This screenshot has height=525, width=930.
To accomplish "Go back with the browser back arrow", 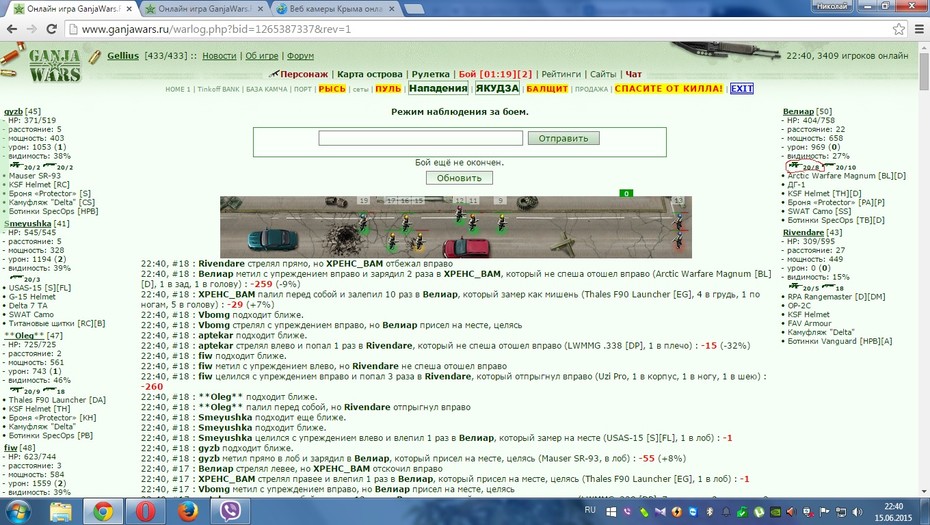I will pyautogui.click(x=12, y=29).
